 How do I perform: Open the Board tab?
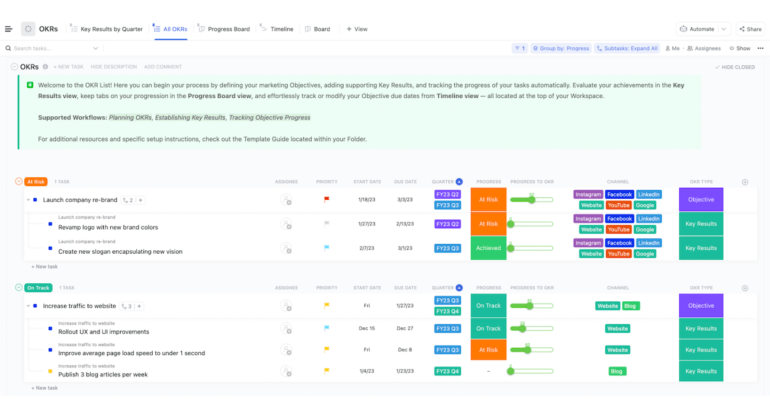(x=317, y=29)
